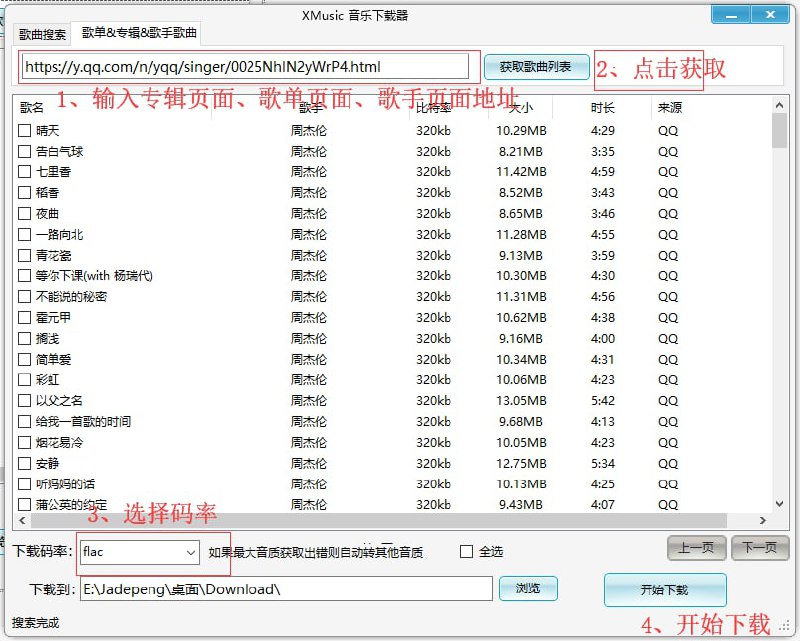This screenshot has width=800, height=641.
Task: Check the 告白气球 song checkbox
Action: click(23, 151)
